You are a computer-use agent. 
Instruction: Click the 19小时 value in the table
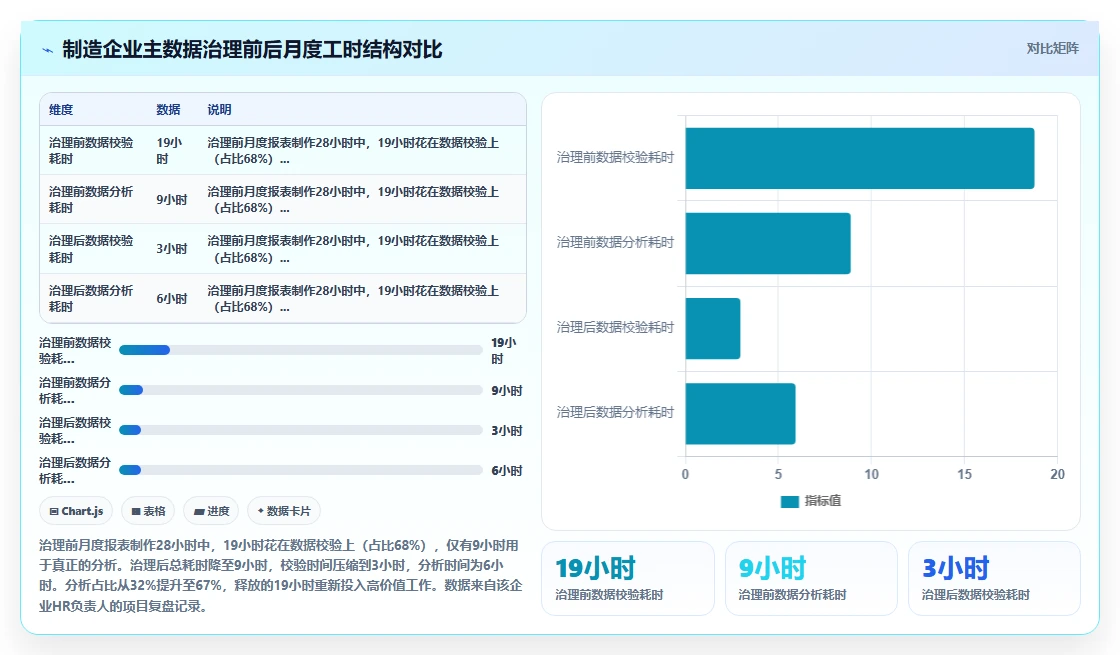tap(169, 151)
